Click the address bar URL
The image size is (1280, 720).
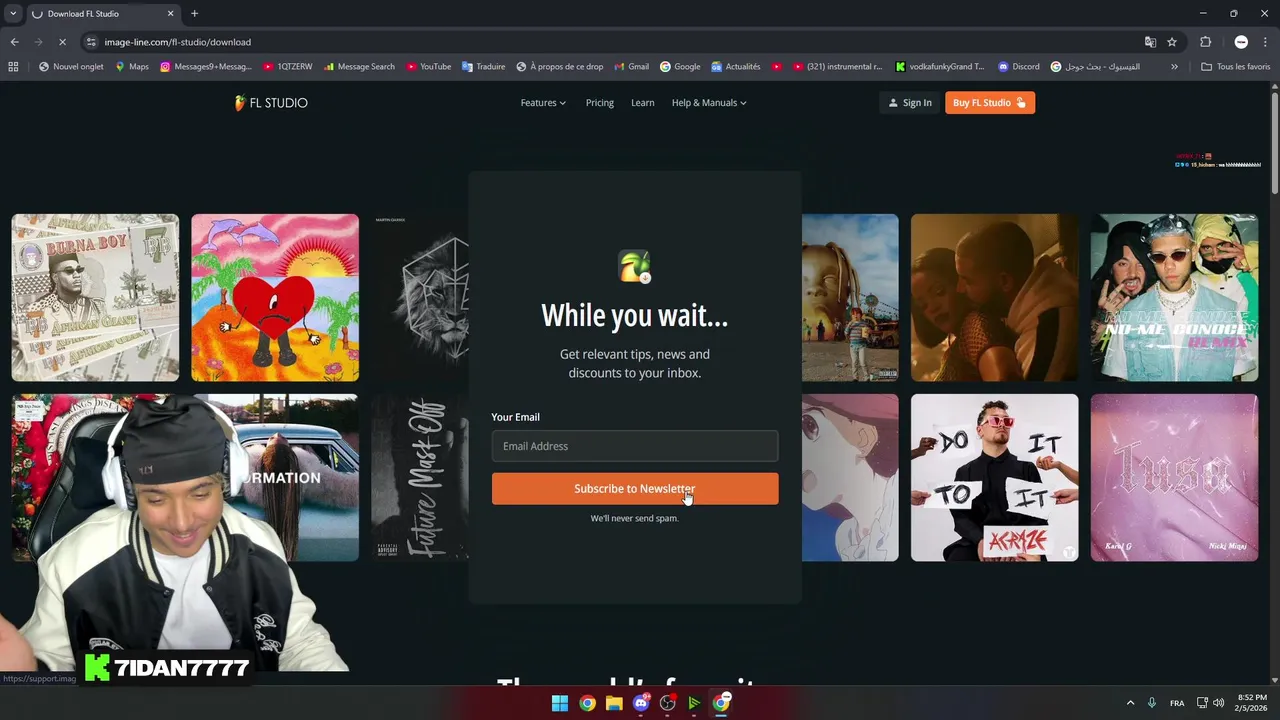pyautogui.click(x=178, y=42)
